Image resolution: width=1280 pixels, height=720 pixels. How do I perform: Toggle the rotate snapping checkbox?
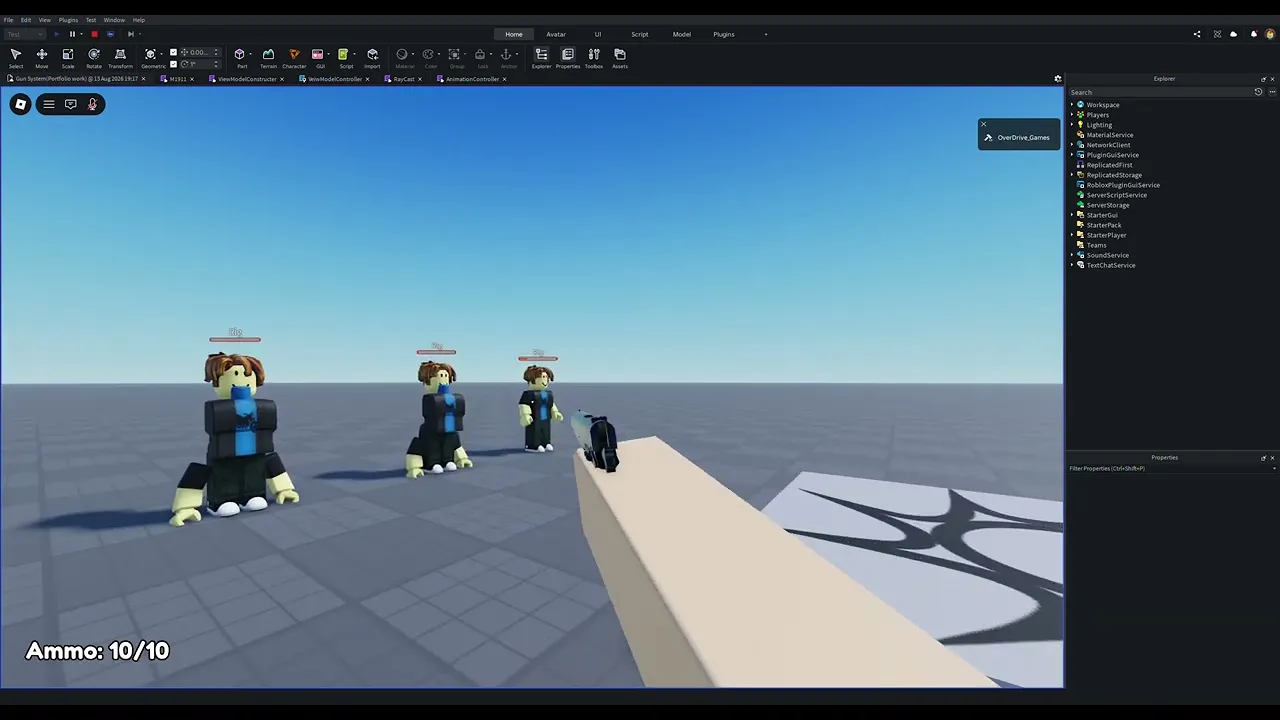[173, 64]
